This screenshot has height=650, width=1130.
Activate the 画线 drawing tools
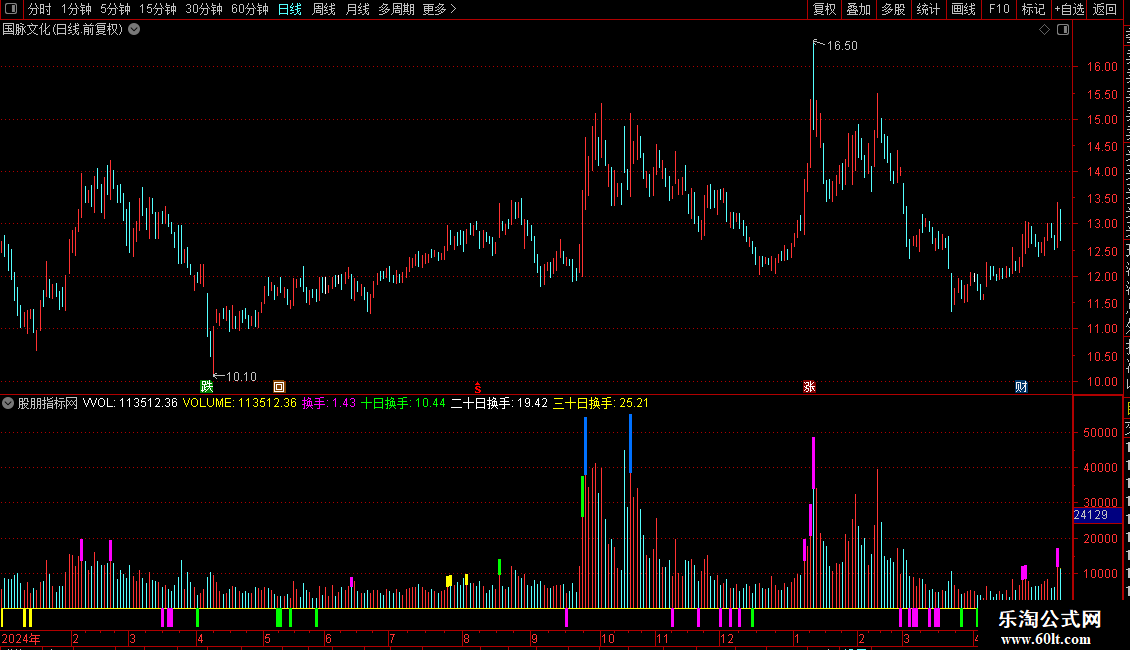pos(963,9)
